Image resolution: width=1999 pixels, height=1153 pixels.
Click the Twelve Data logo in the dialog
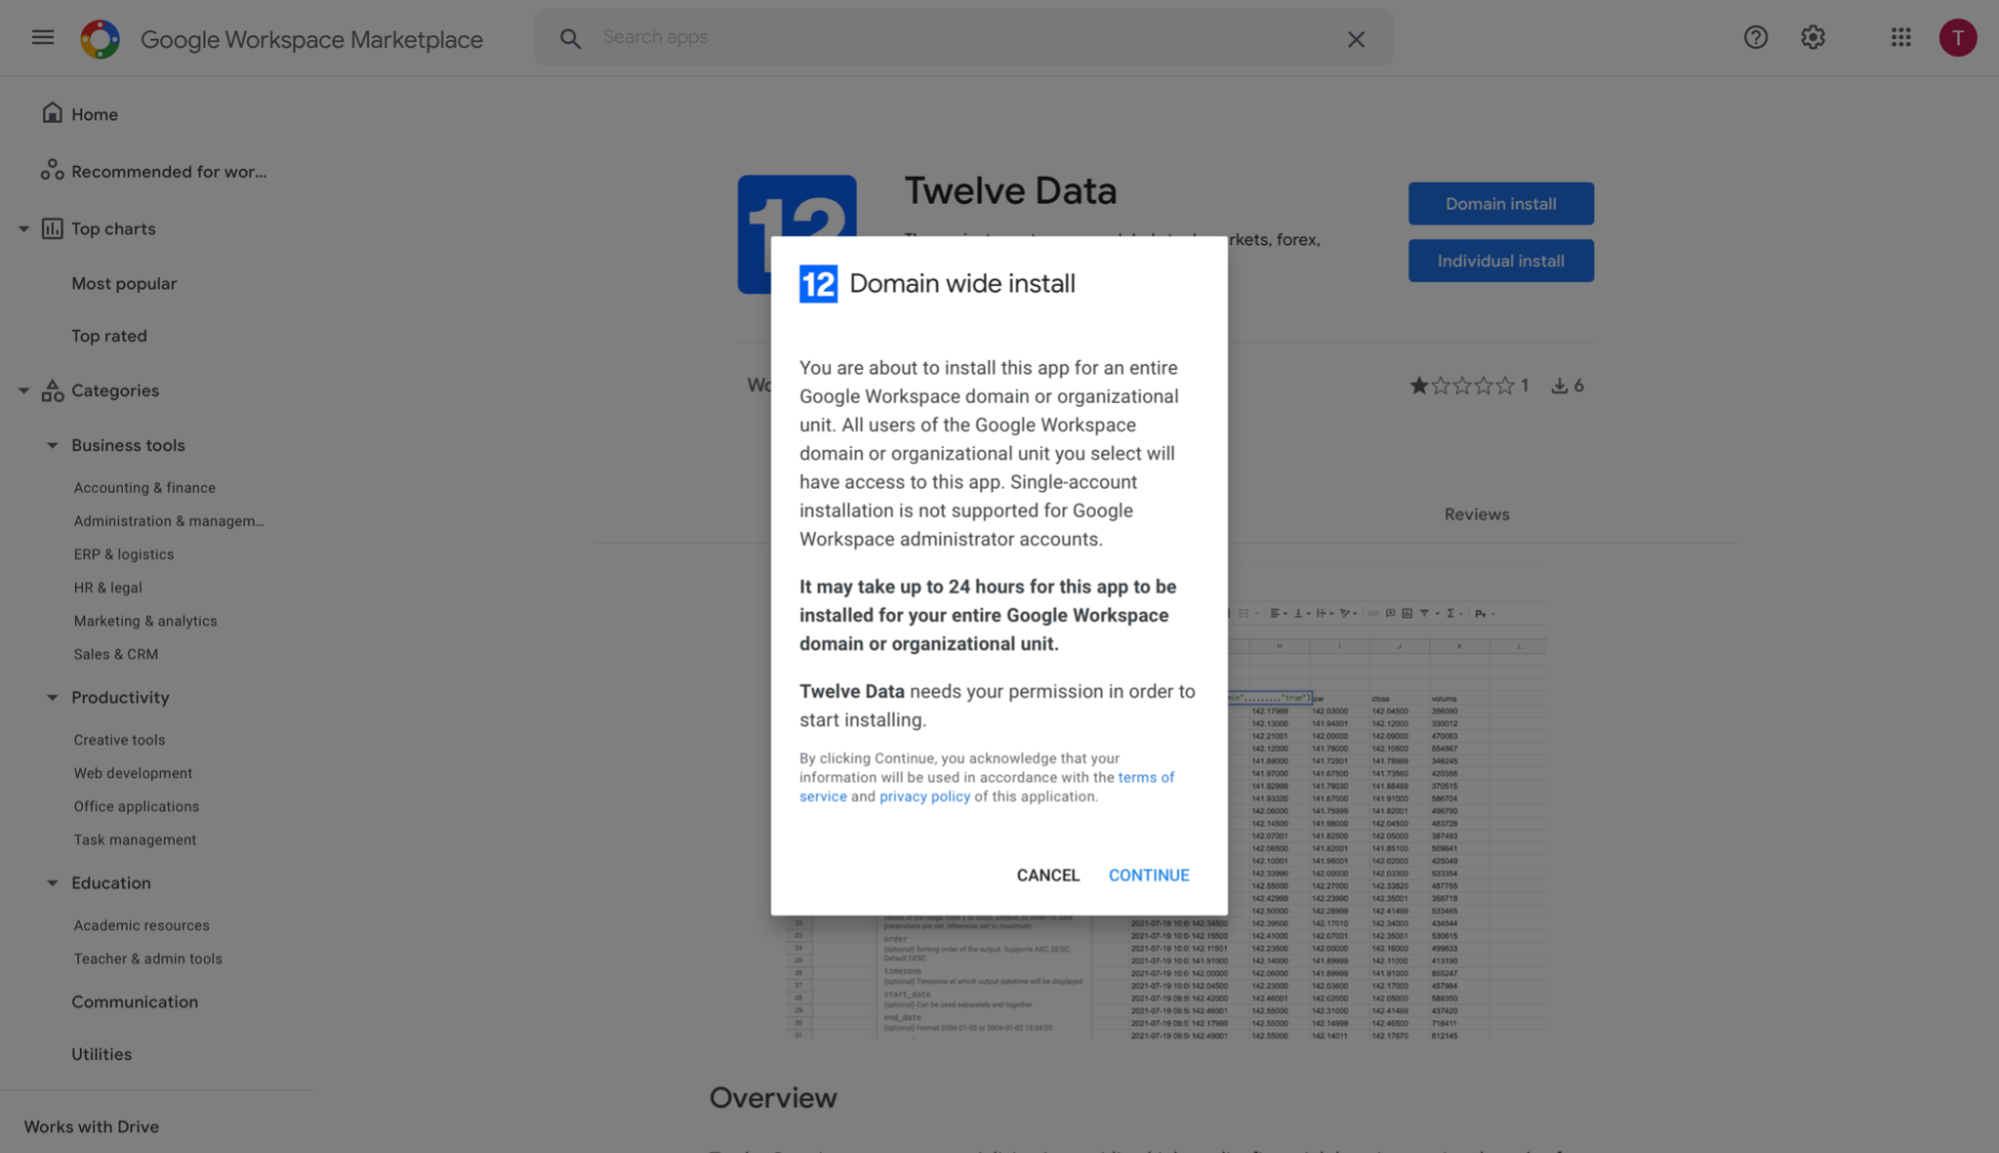click(x=817, y=284)
